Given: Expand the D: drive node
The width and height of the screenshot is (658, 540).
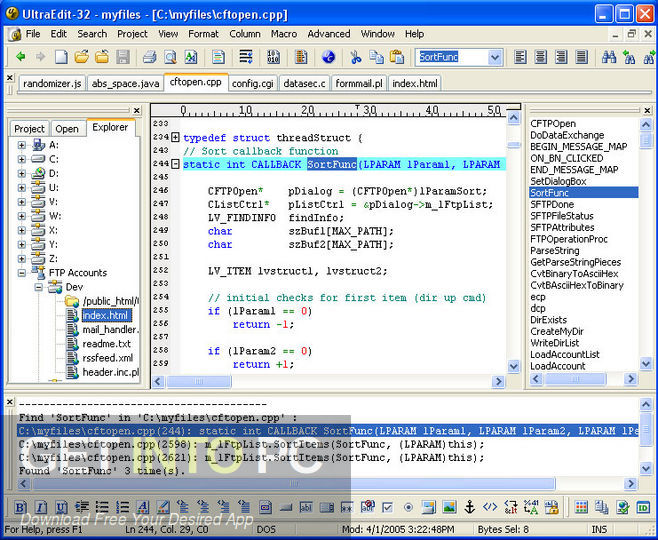Looking at the screenshot, I should coord(21,174).
